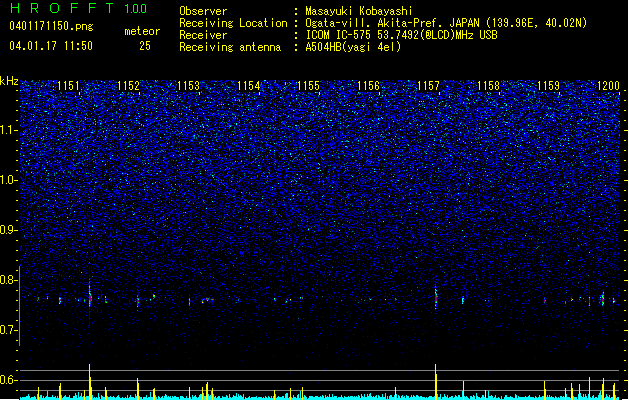
Task: Click the word meteor above the count
Action: (x=142, y=31)
